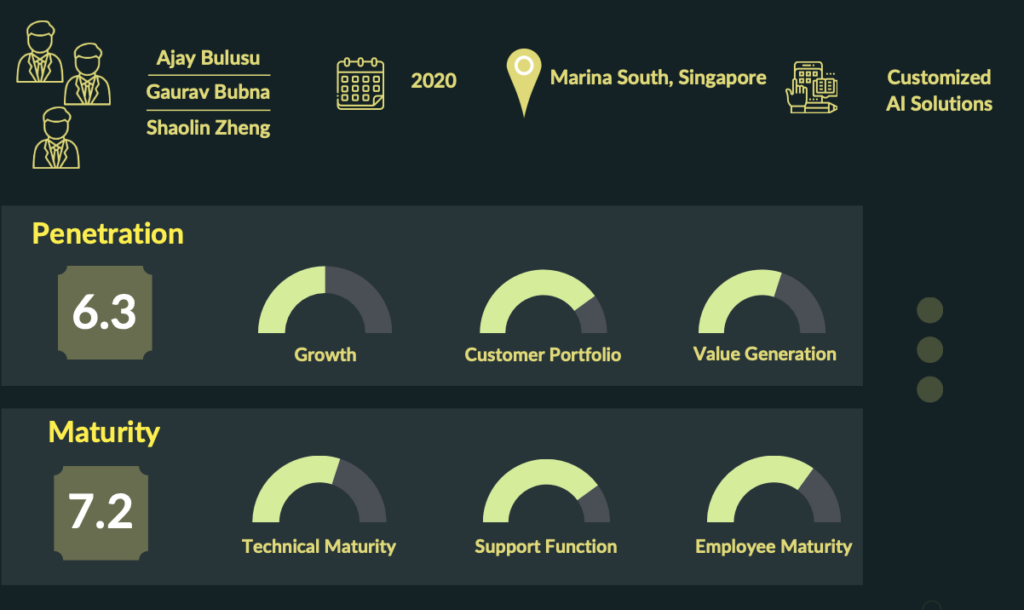Click the customized AI solutions icon
The height and width of the screenshot is (610, 1024).
[x=812, y=88]
